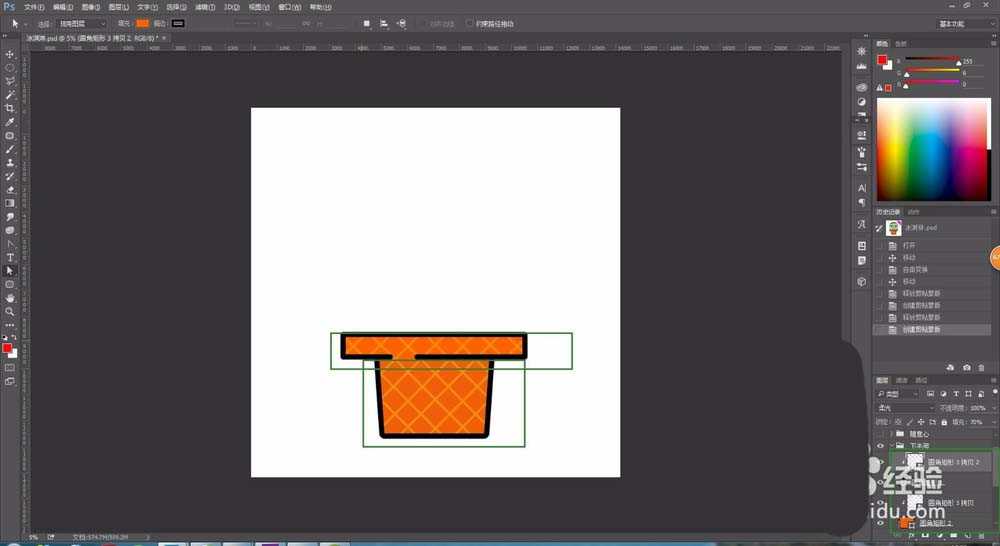
Task: Select the Eyedropper tool
Action: (x=10, y=122)
